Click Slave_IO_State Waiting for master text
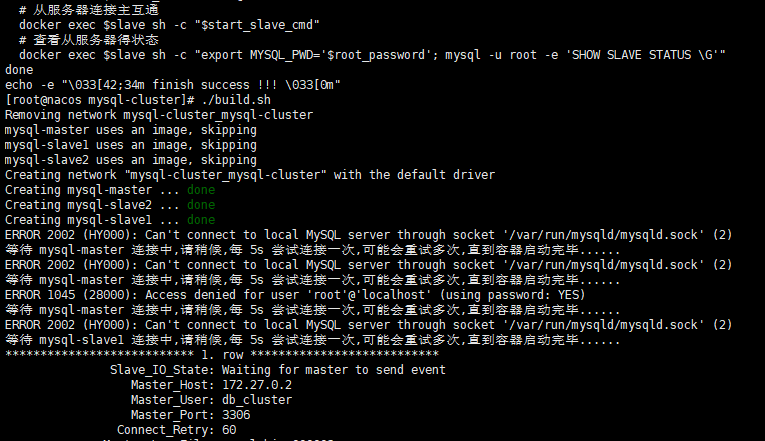This screenshot has width=765, height=441. click(278, 370)
